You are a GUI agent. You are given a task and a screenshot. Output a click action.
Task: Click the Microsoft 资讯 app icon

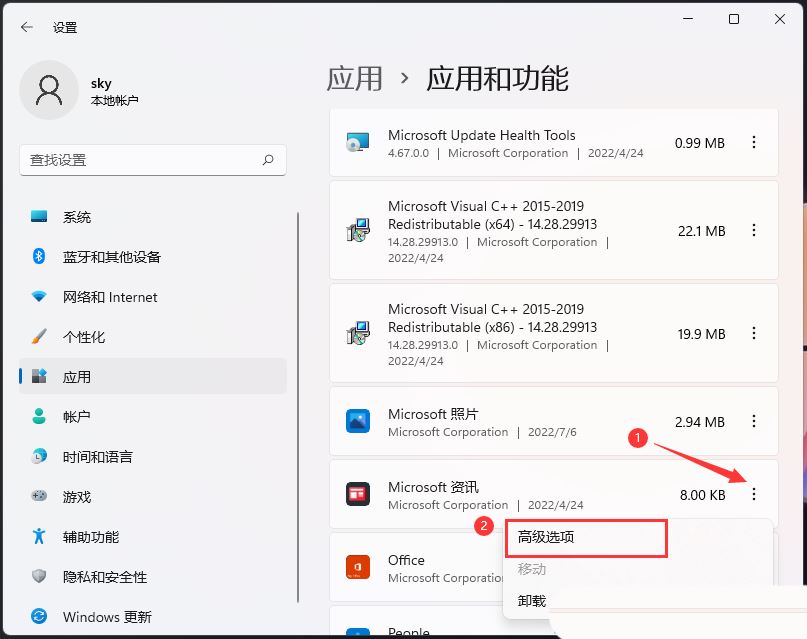[x=359, y=495]
